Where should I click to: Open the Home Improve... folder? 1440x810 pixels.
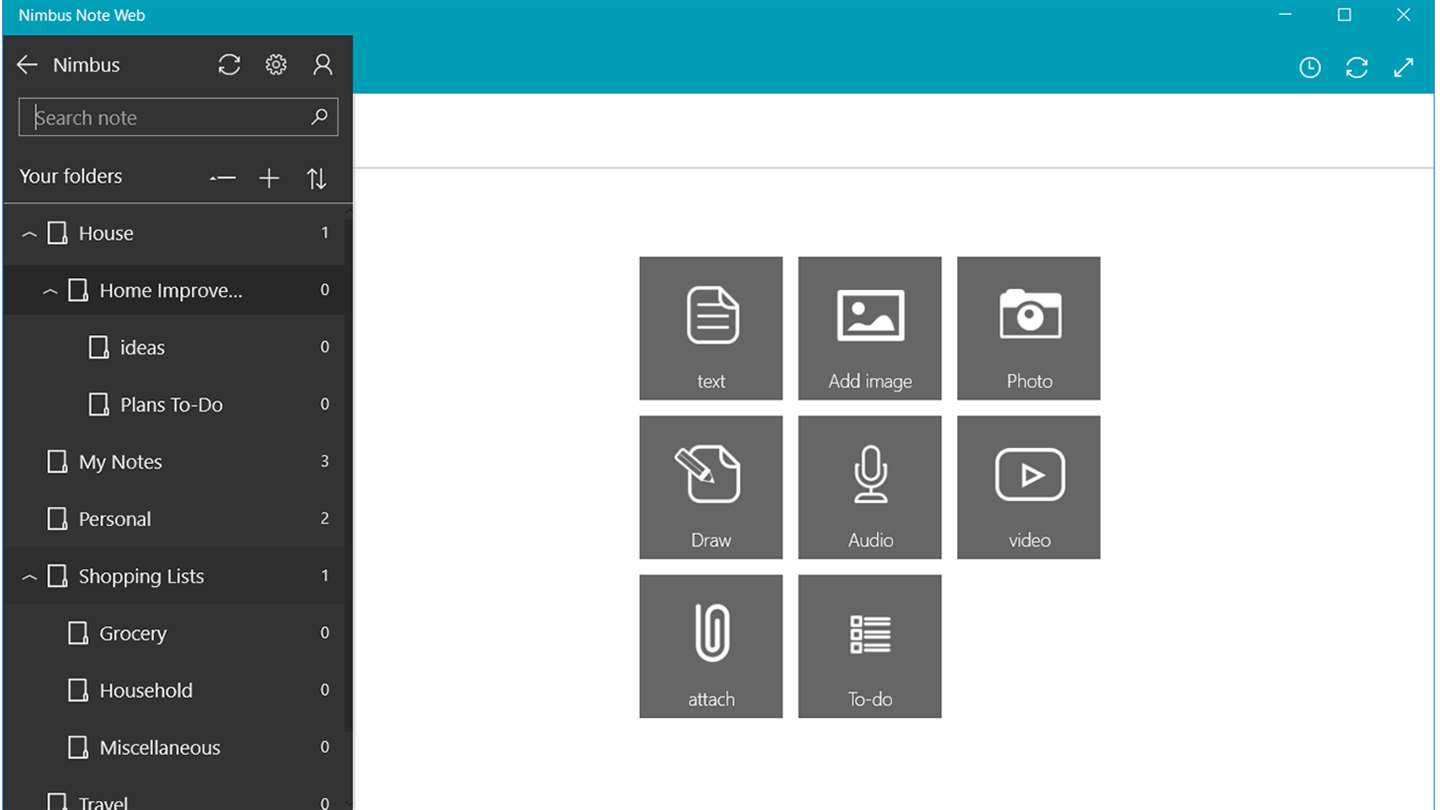pyautogui.click(x=174, y=290)
